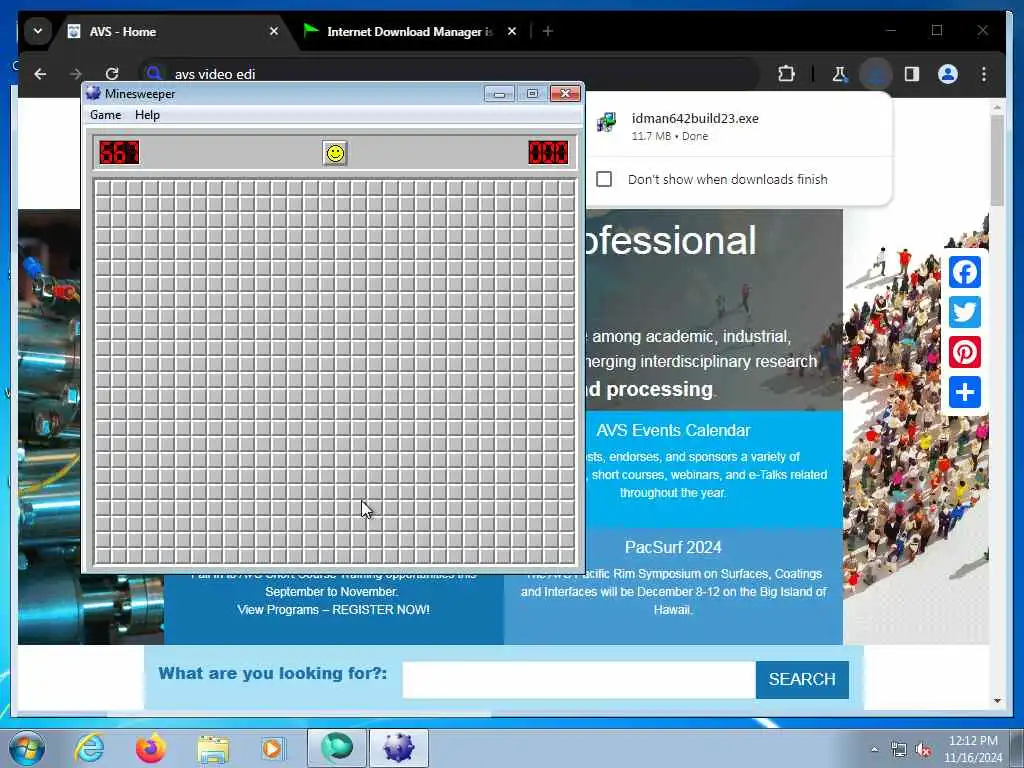
Task: Open the Chrome three-dot menu
Action: (984, 74)
